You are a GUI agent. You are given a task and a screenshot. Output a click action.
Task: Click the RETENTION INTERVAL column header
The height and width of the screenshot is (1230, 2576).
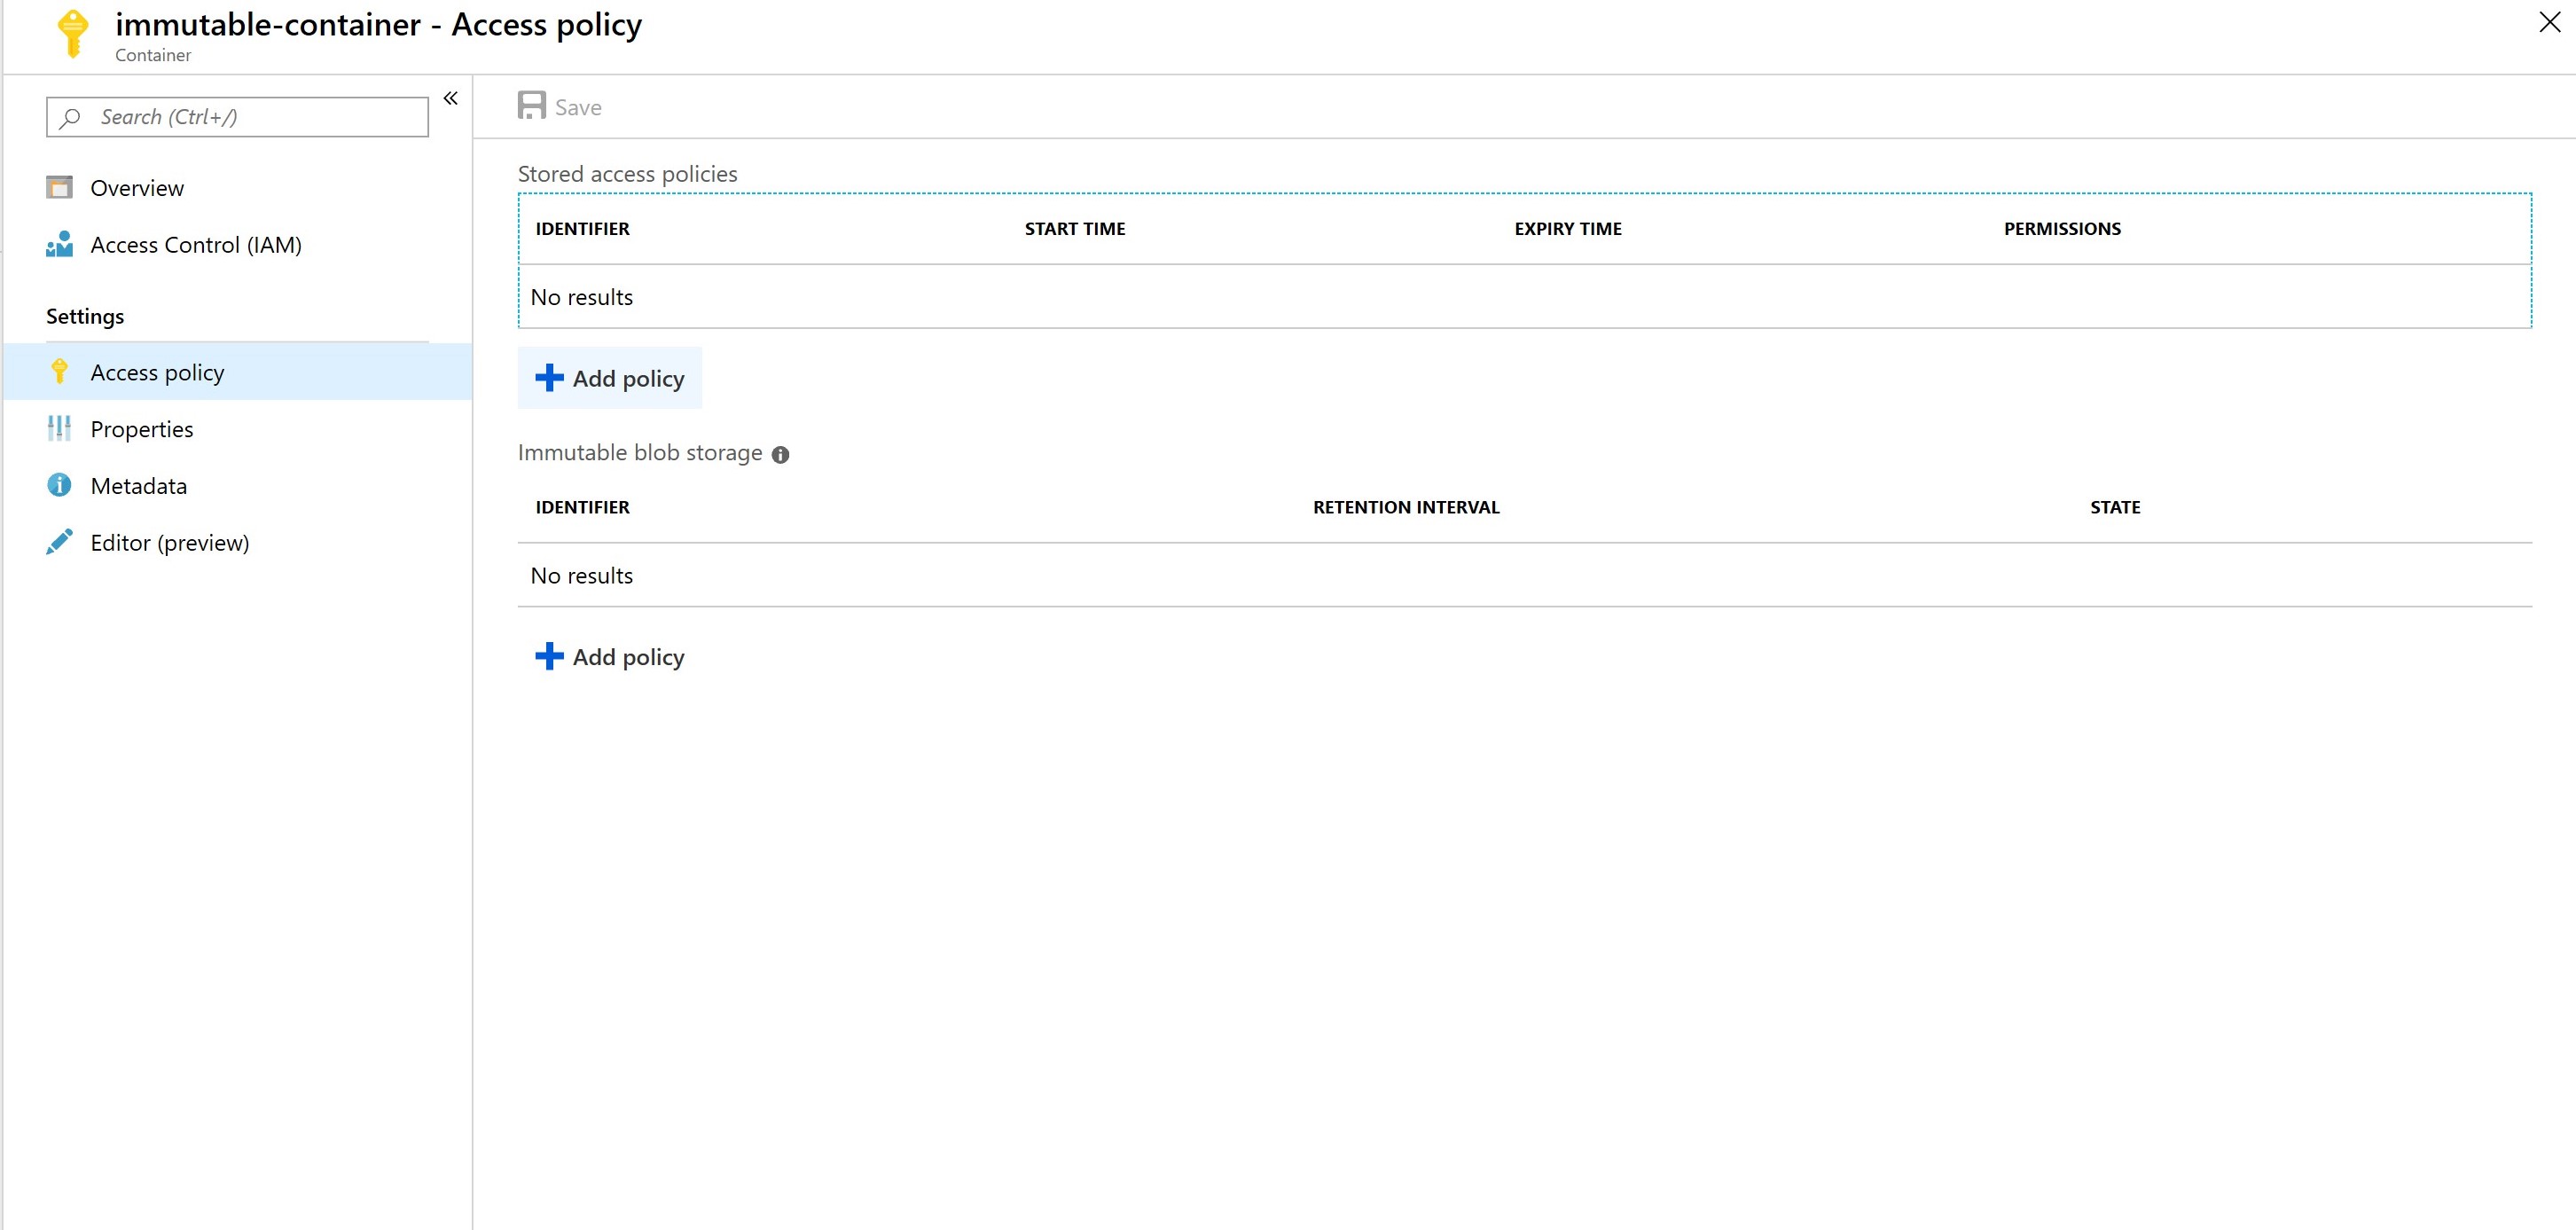pyautogui.click(x=1405, y=507)
